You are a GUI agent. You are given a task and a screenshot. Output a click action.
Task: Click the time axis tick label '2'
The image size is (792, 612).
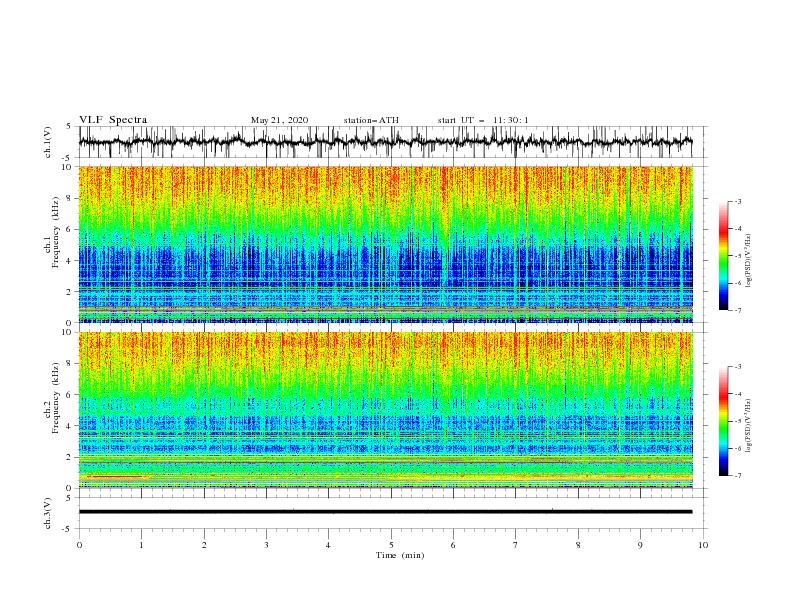204,545
